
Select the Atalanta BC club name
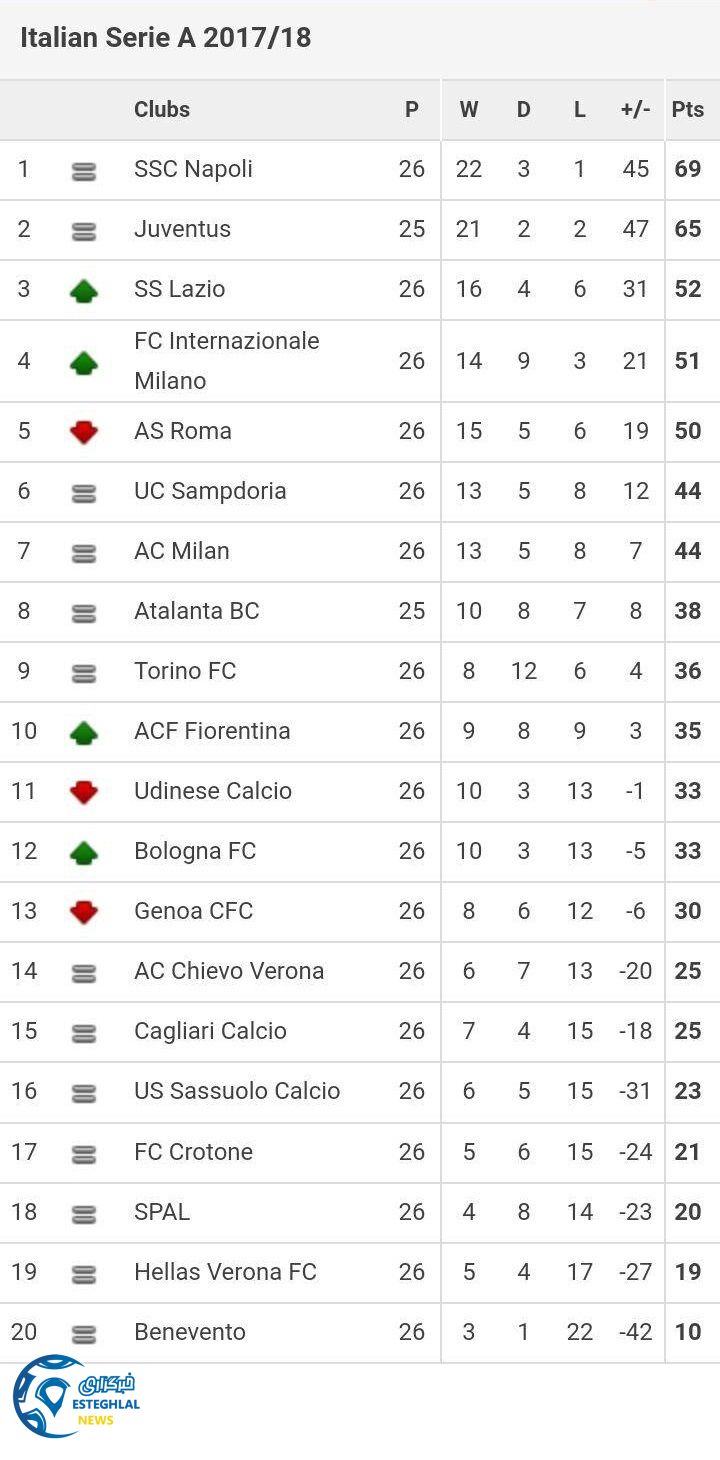197,611
